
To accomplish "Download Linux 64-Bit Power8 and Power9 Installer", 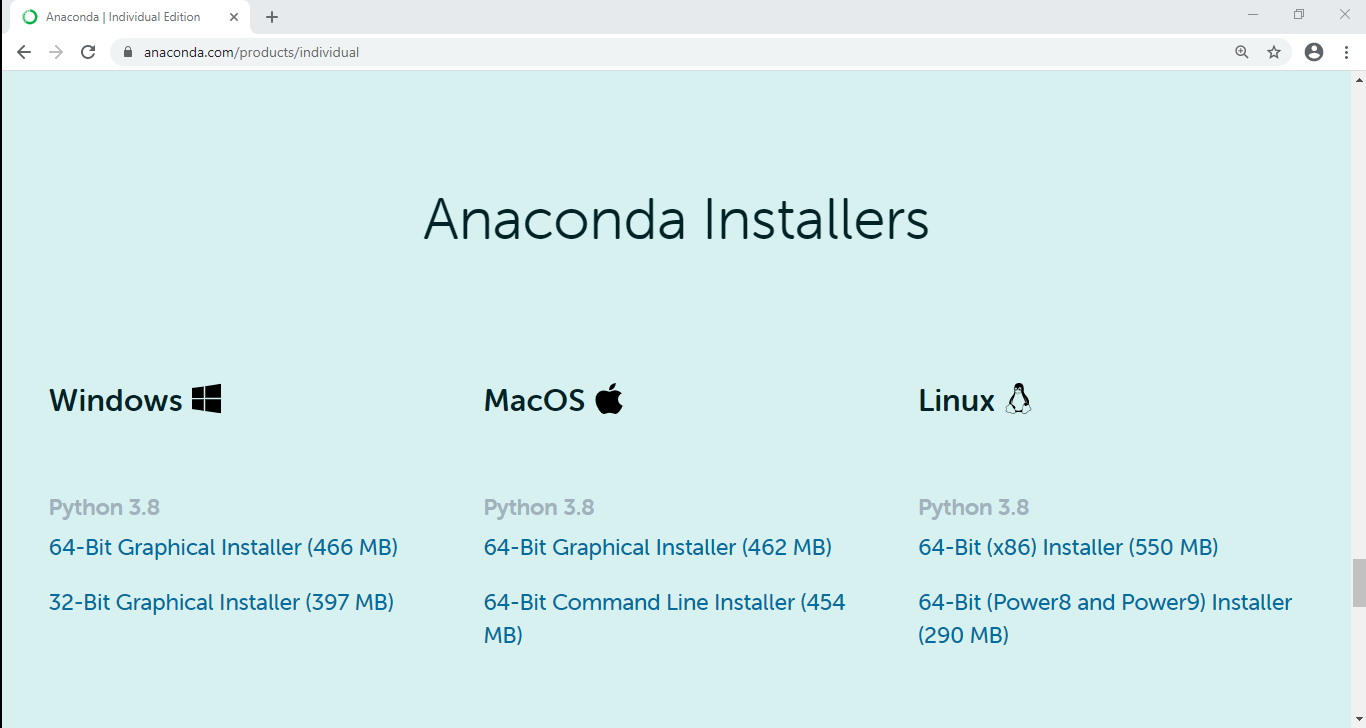I will pos(1105,619).
